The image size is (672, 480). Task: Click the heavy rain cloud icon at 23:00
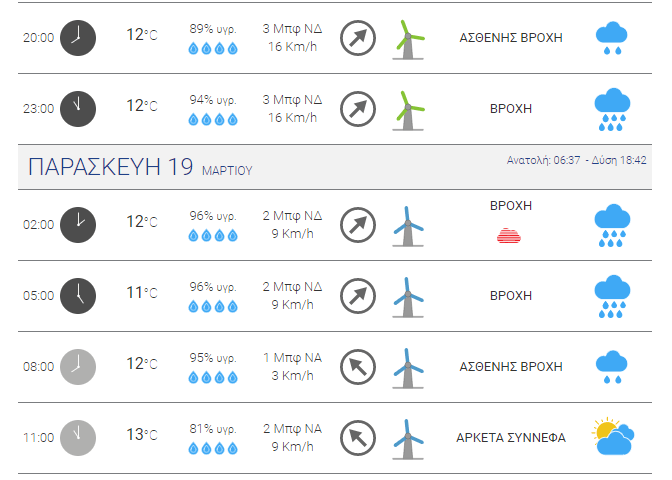coord(612,109)
